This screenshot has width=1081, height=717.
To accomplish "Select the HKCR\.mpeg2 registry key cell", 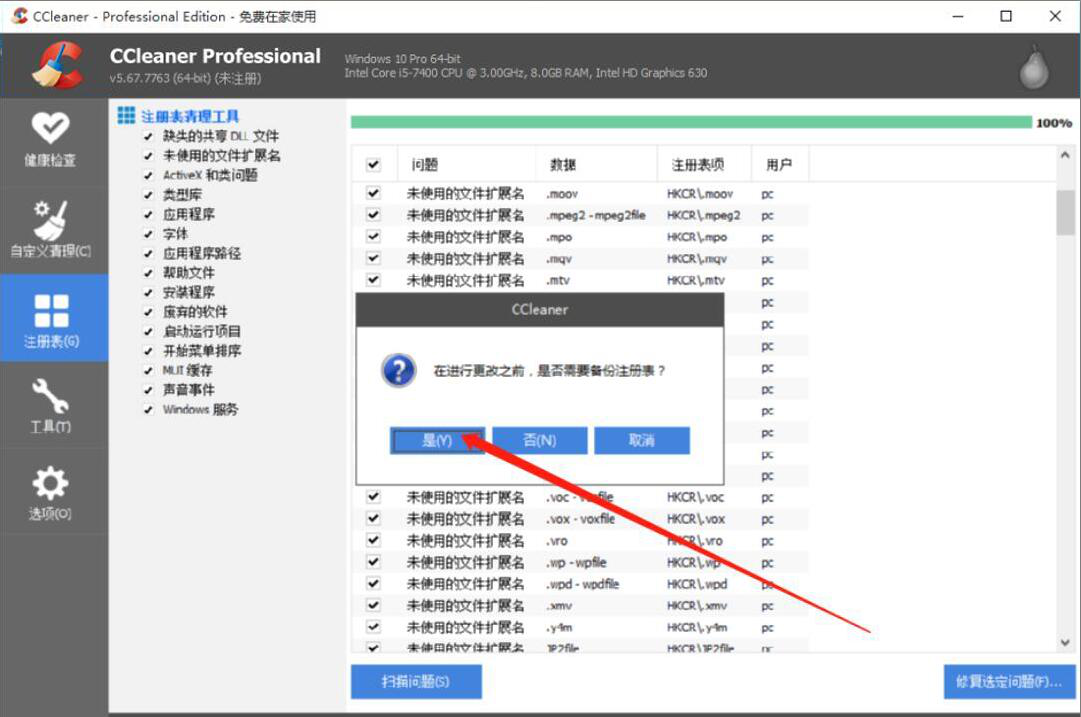I will pos(703,215).
